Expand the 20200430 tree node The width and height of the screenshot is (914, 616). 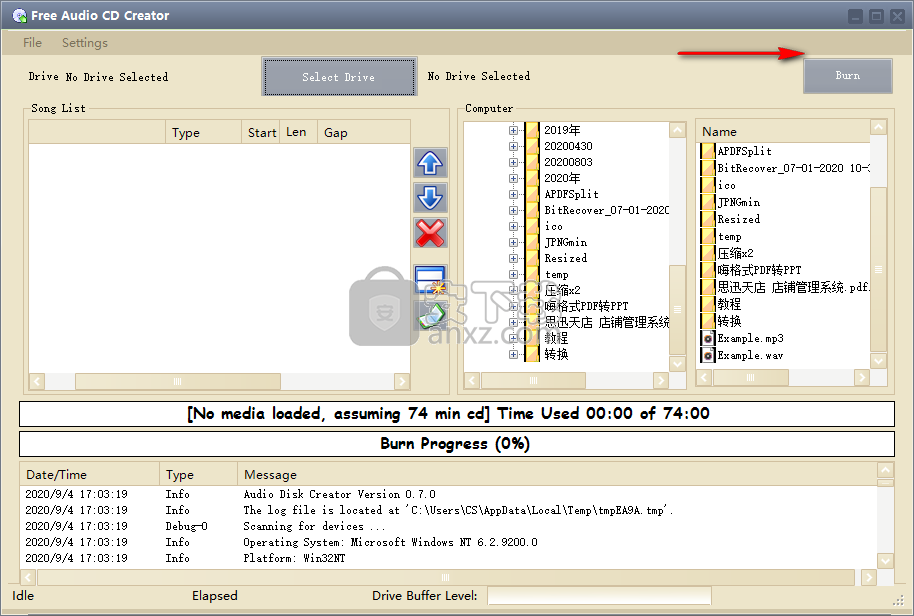click(513, 146)
